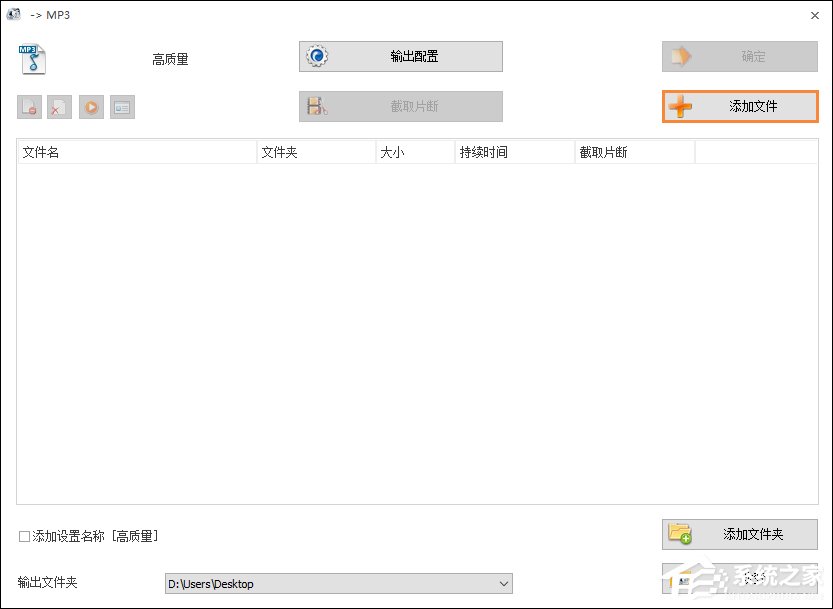Open the media file info icon

tap(122, 107)
